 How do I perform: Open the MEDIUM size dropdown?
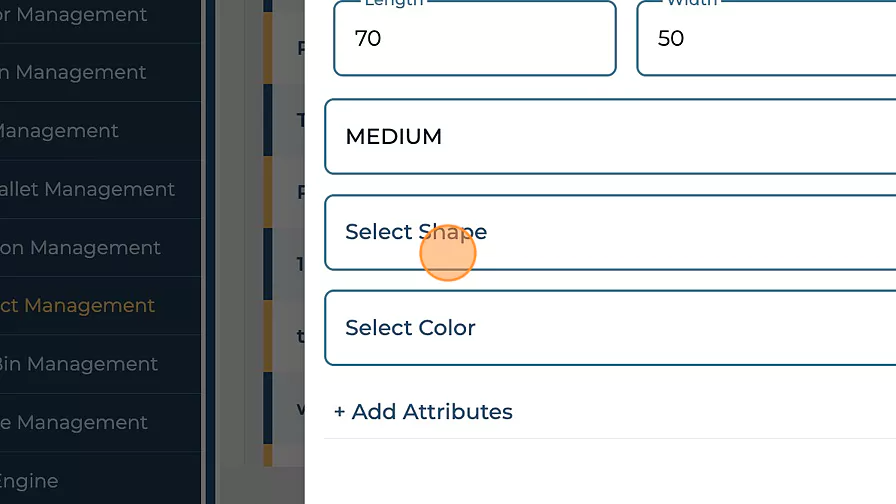point(610,137)
